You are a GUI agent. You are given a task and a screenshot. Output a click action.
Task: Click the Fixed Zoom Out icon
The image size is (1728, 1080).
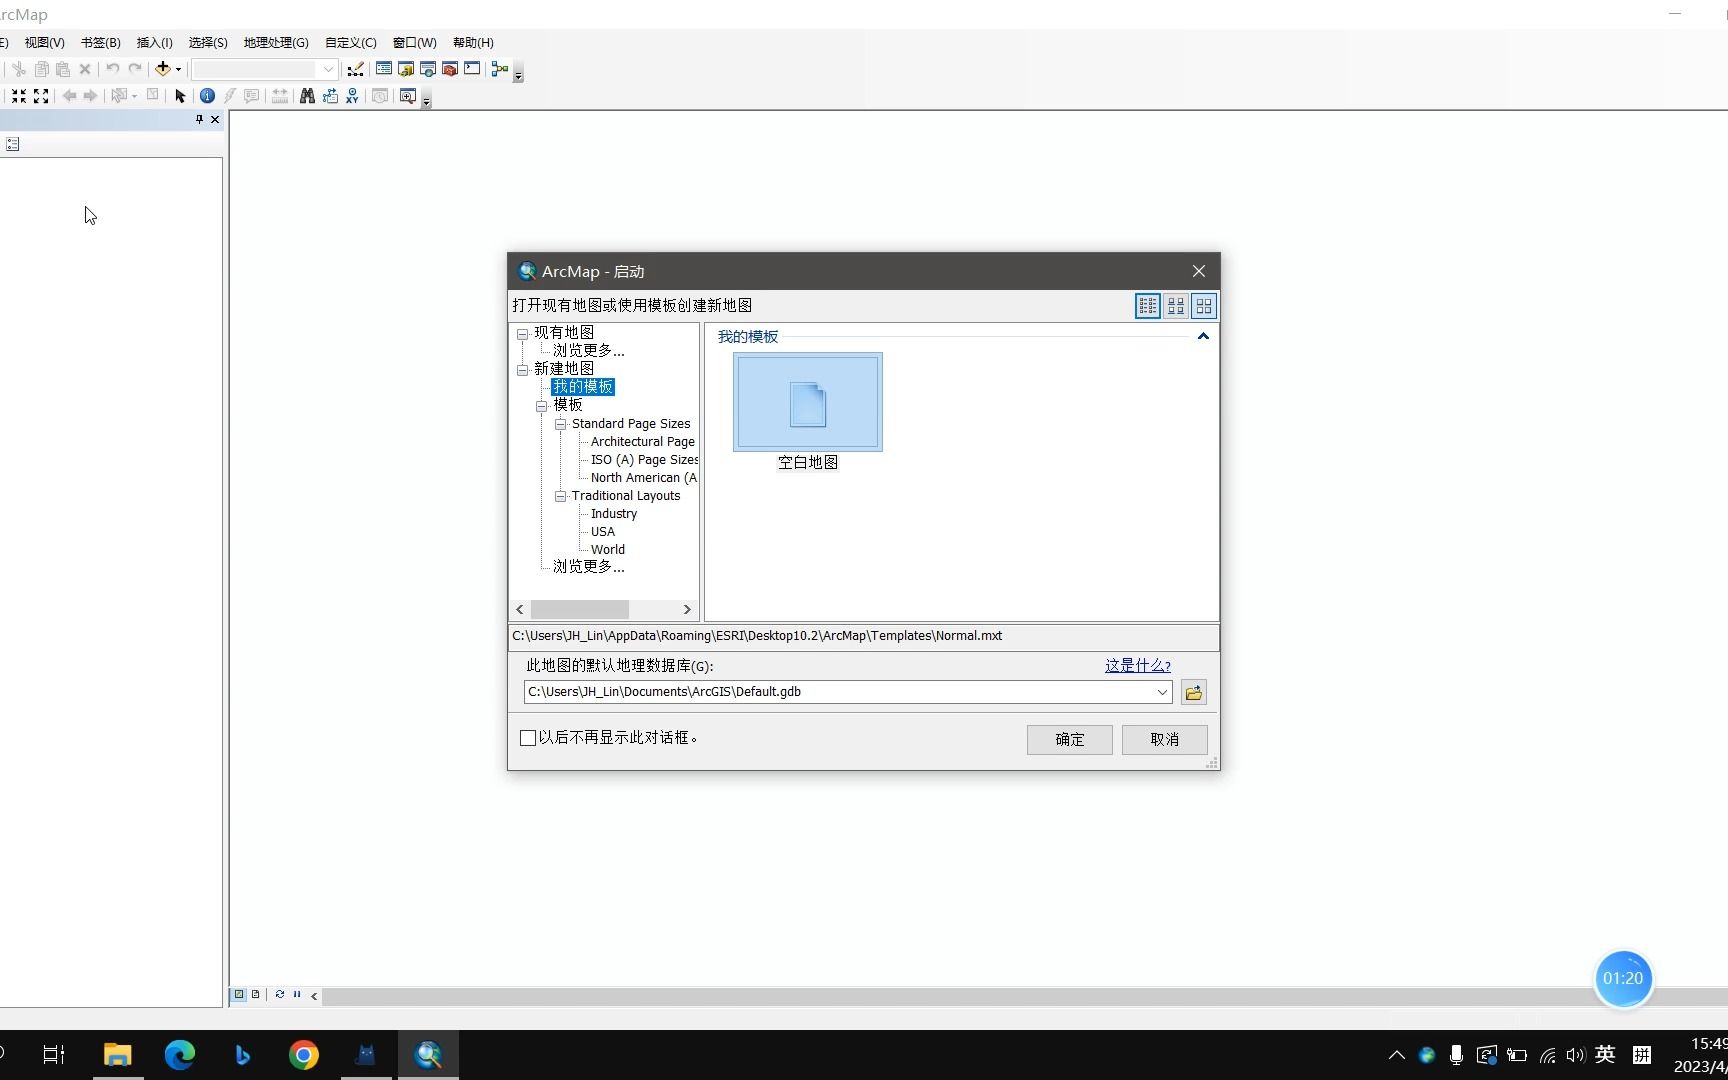41,96
